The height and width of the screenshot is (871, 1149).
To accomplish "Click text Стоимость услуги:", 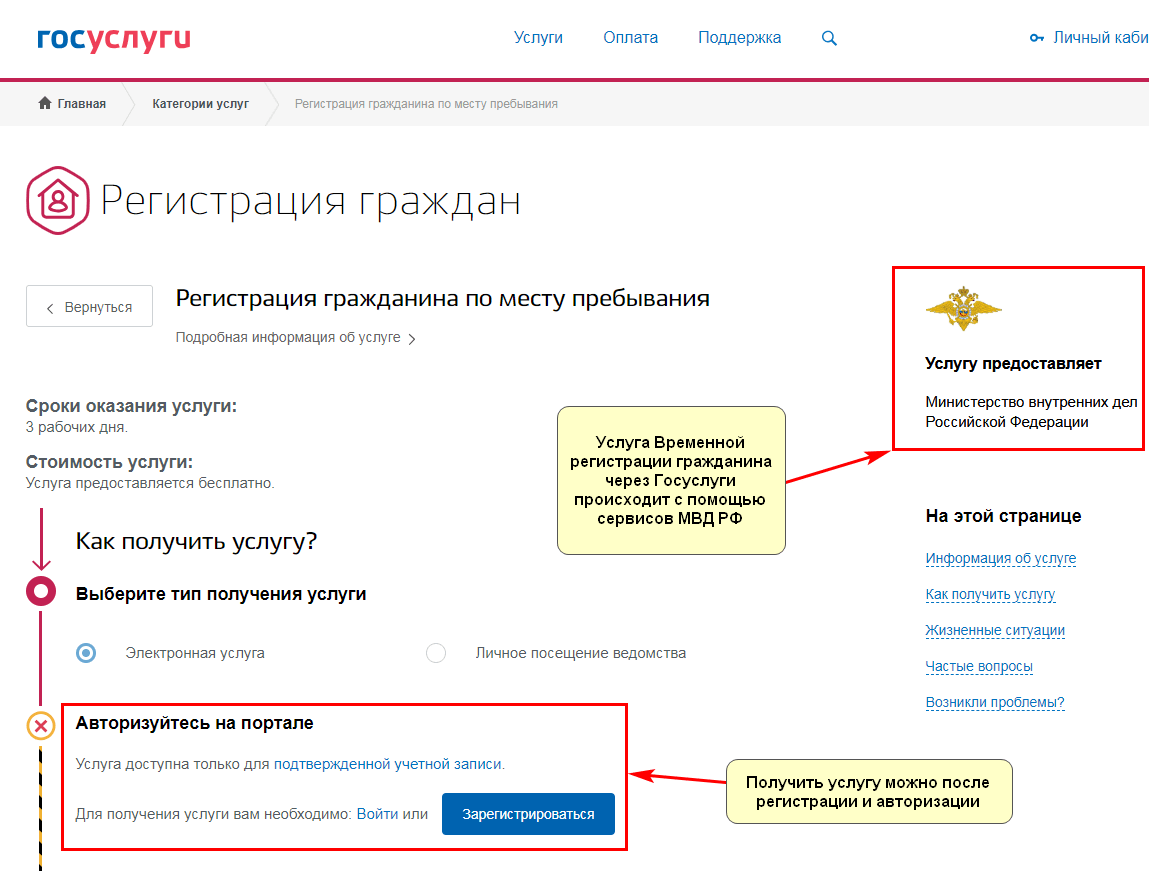I will (x=109, y=462).
